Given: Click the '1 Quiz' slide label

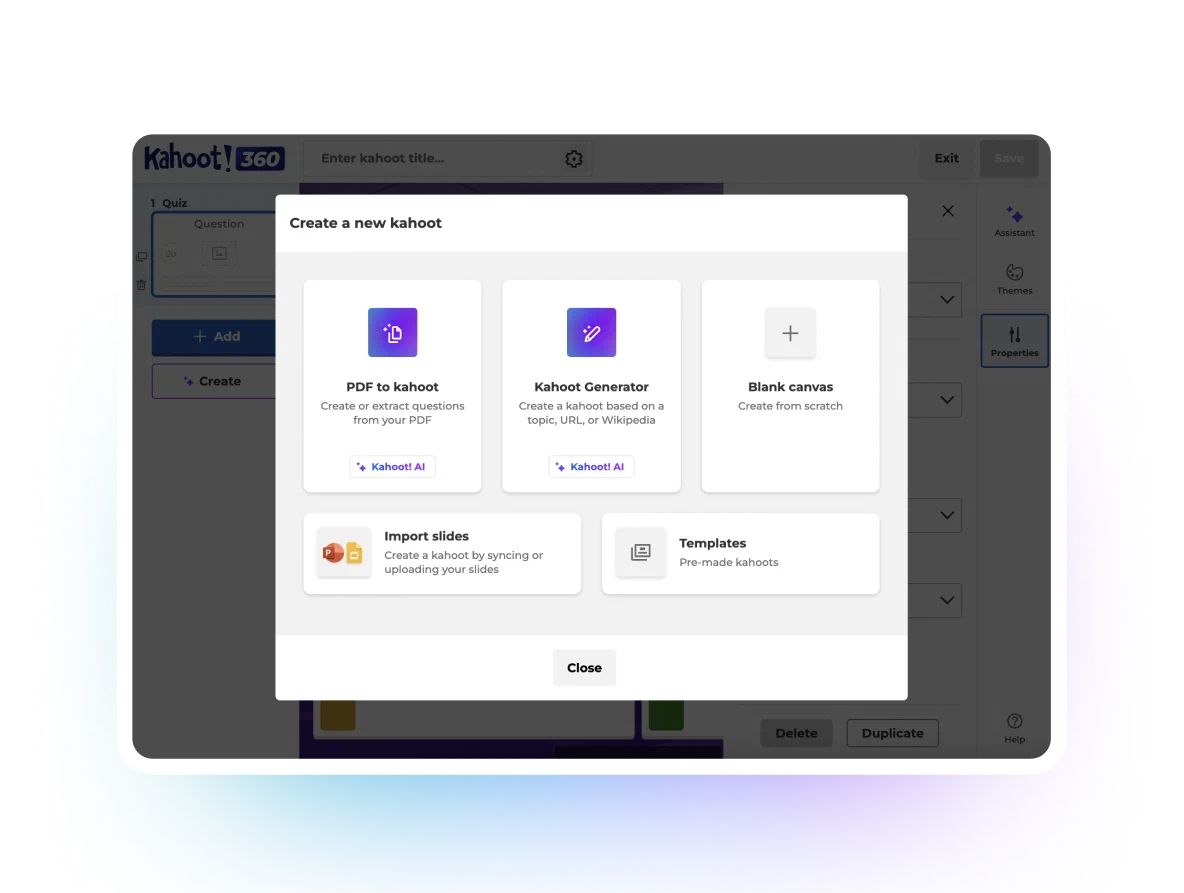Looking at the screenshot, I should click(168, 203).
